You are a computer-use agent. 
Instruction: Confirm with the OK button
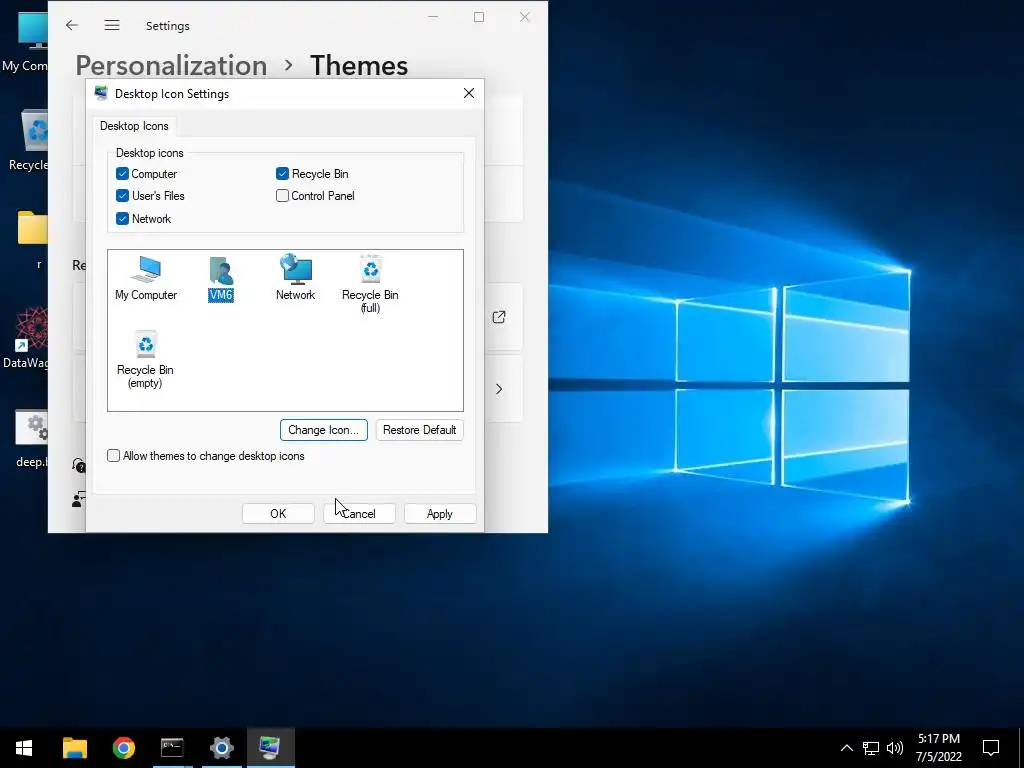point(278,514)
